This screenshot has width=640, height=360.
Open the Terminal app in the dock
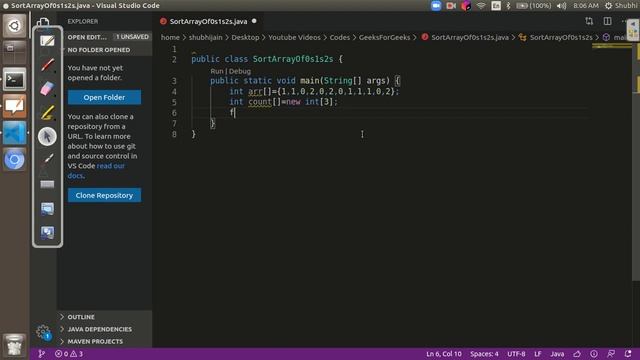pos(14,79)
